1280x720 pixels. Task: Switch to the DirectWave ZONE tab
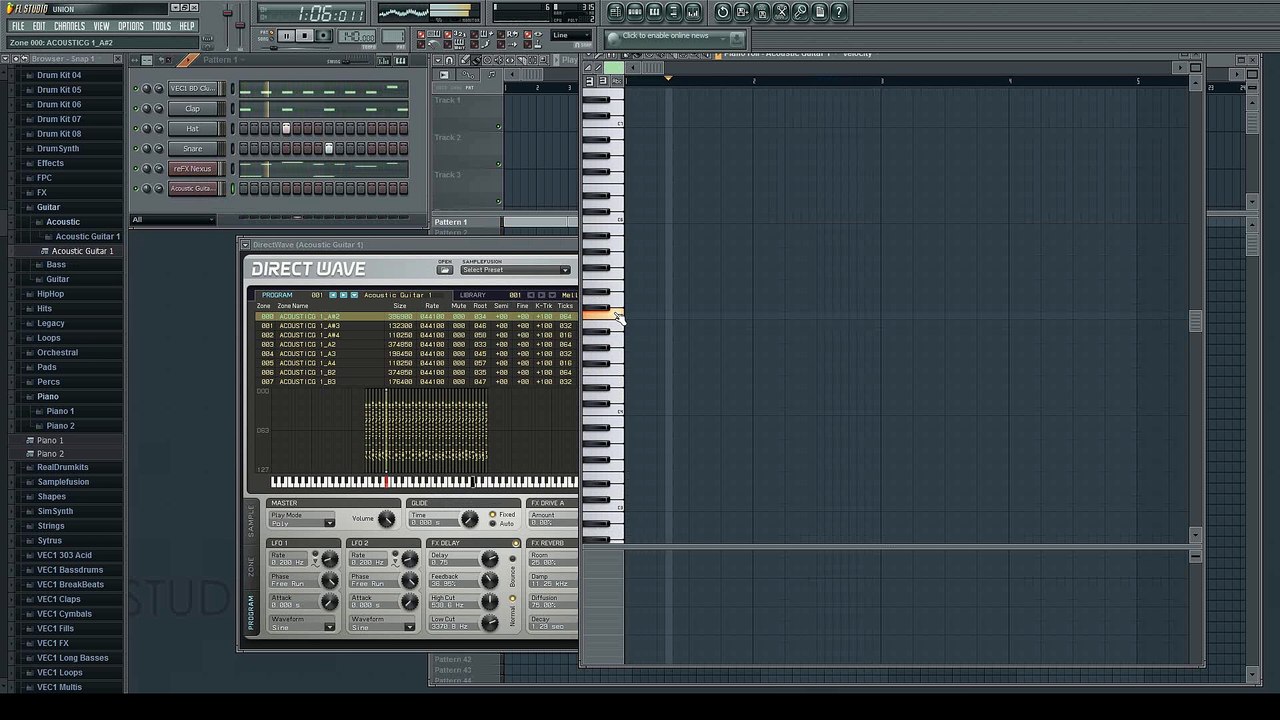coord(252,566)
